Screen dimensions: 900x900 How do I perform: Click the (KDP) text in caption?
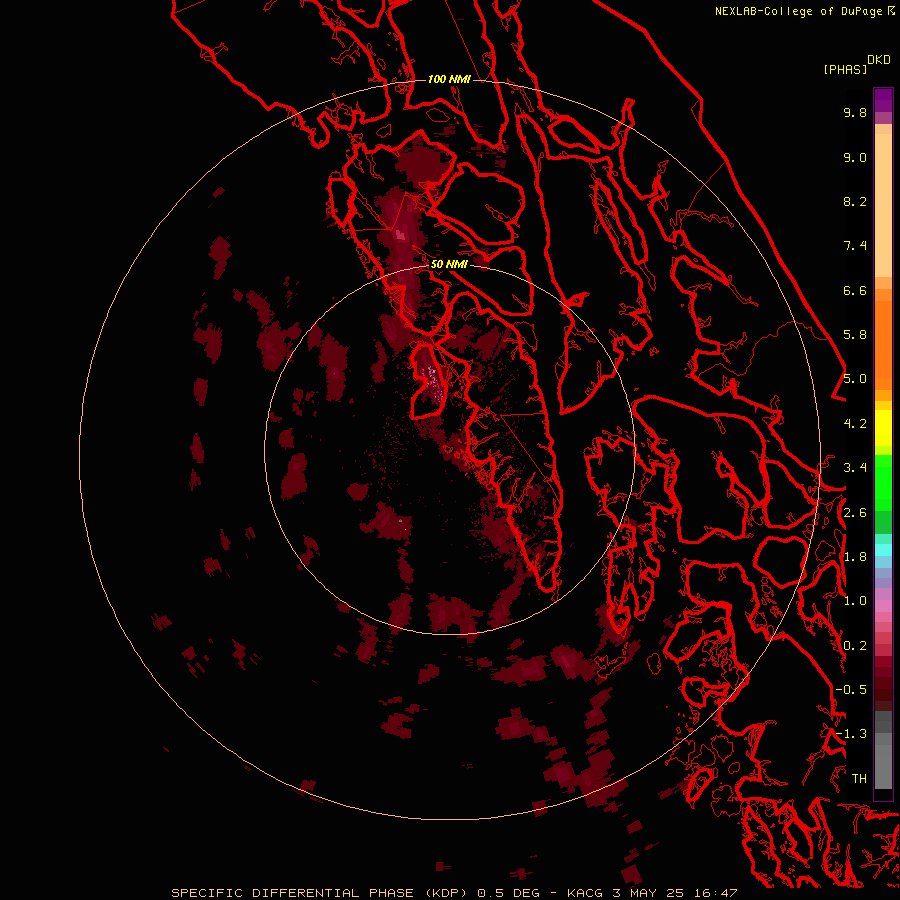tap(449, 893)
